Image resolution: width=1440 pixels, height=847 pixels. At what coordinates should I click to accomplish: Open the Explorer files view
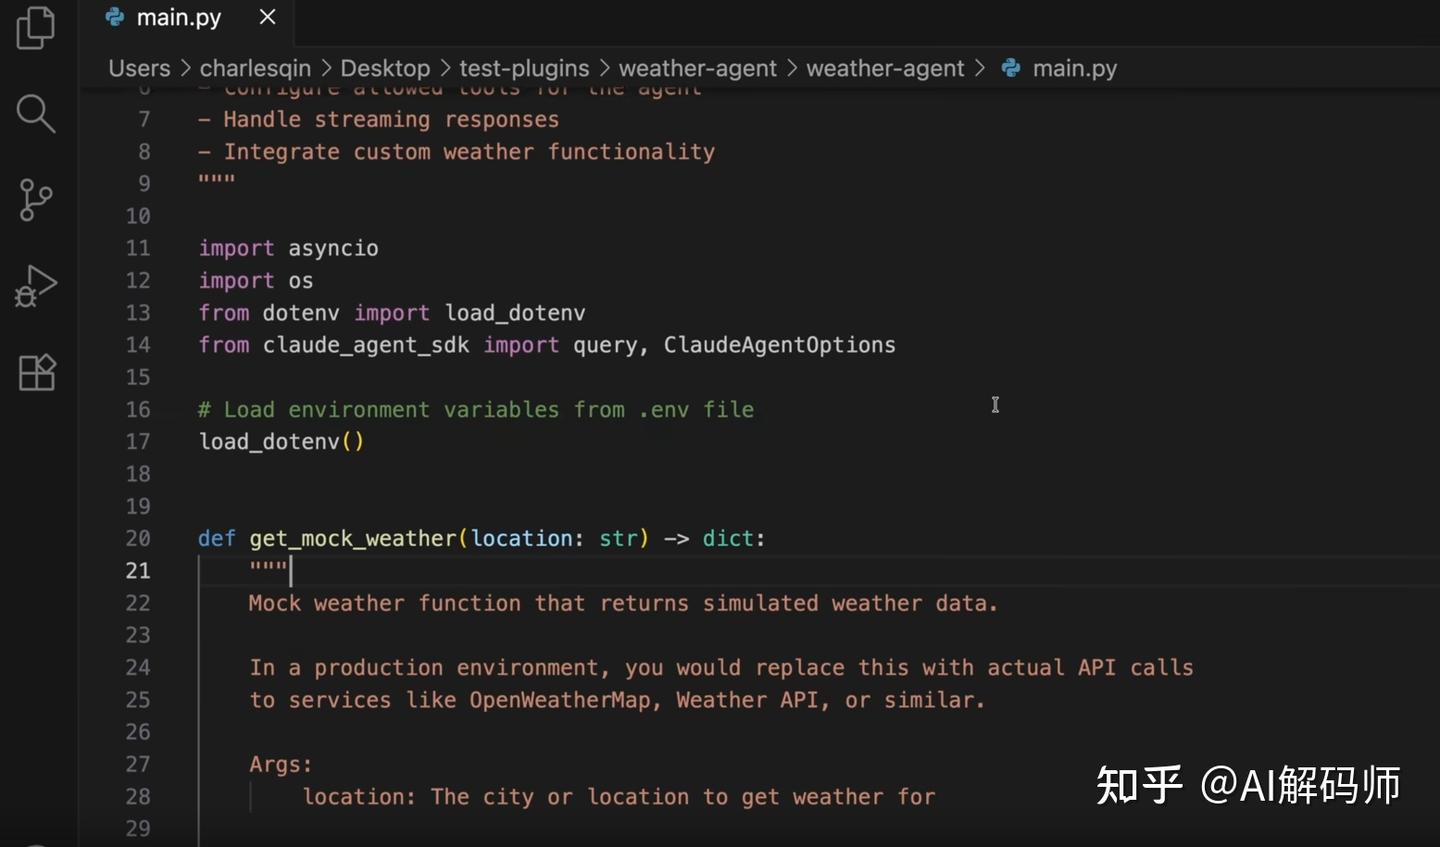[36, 28]
